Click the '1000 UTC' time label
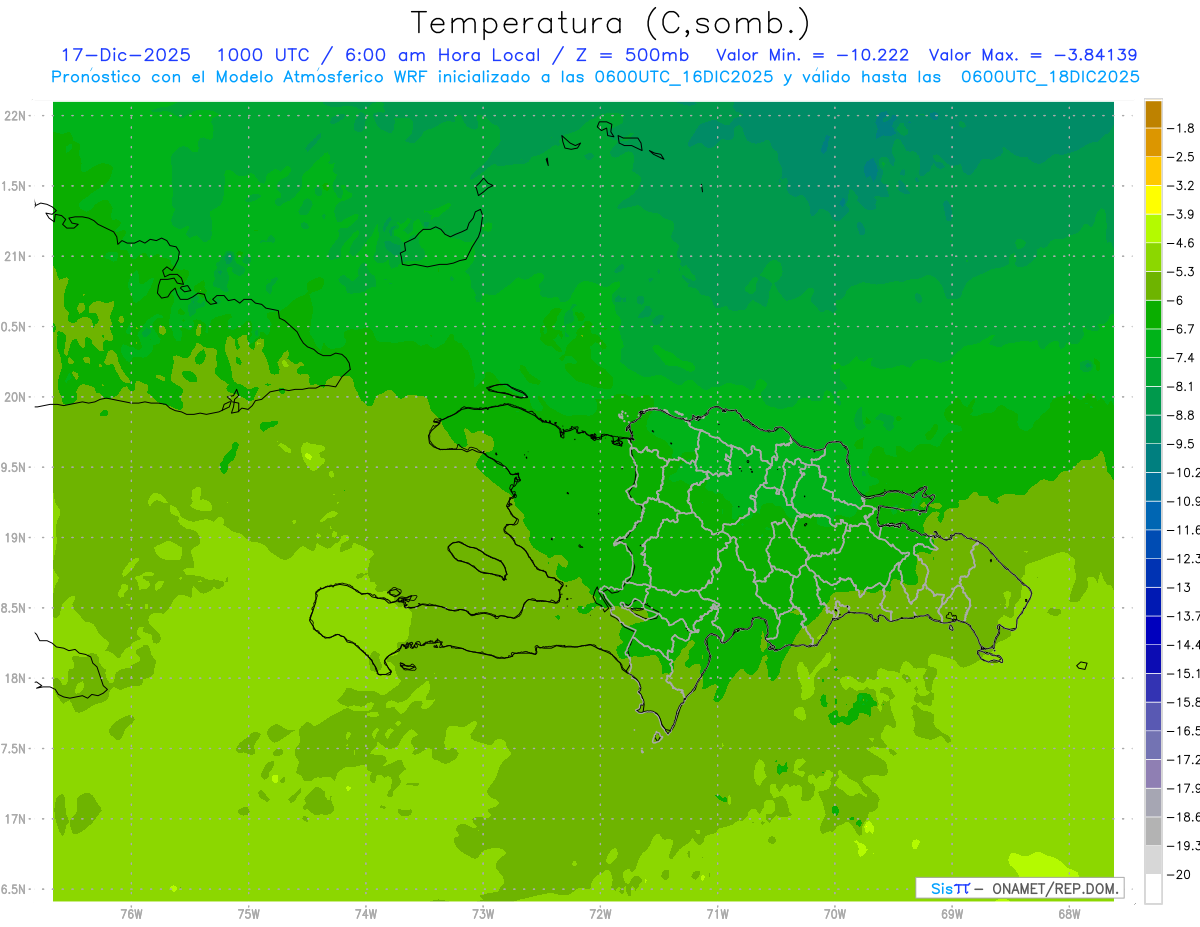Viewport: 1200px width, 927px height. 266,55
